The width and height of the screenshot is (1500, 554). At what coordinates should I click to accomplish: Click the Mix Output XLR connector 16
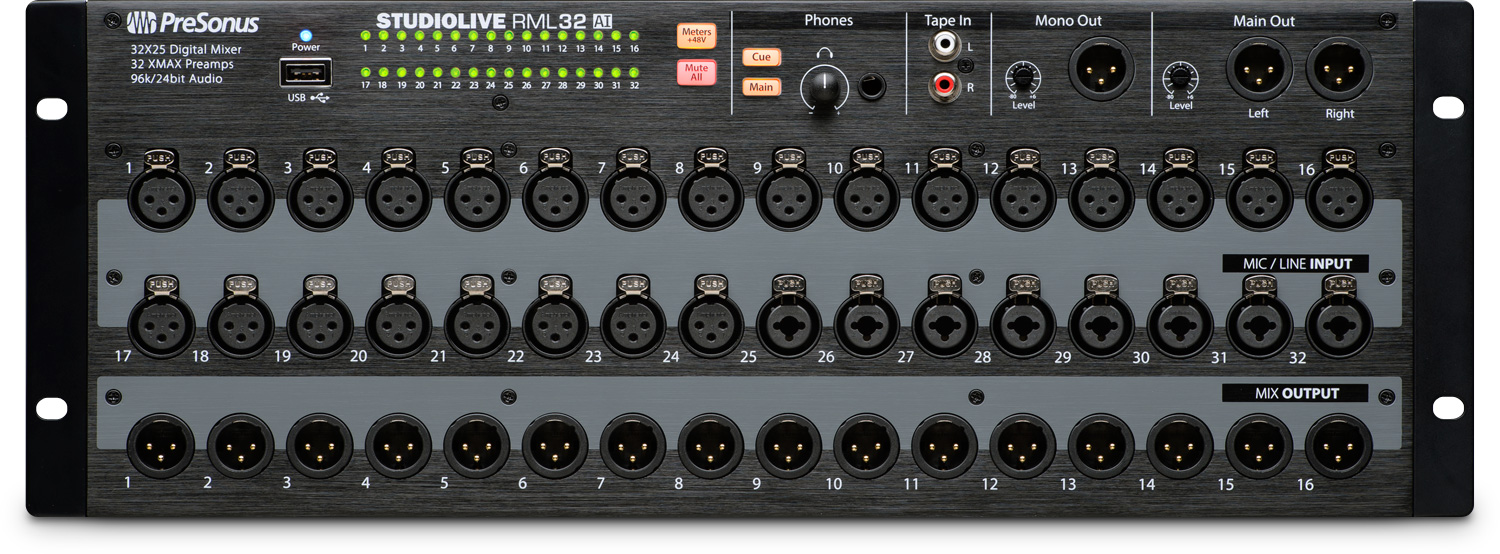tap(1339, 445)
